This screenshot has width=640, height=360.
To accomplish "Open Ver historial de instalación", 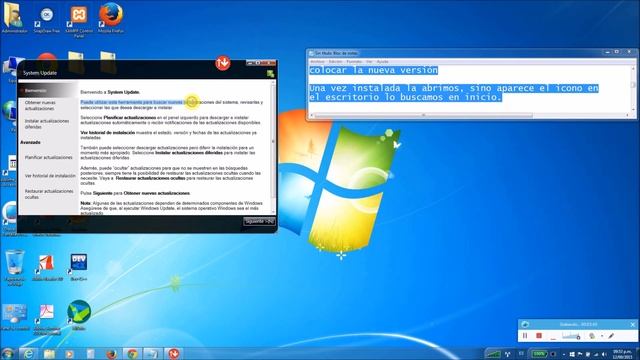I will pyautogui.click(x=50, y=176).
